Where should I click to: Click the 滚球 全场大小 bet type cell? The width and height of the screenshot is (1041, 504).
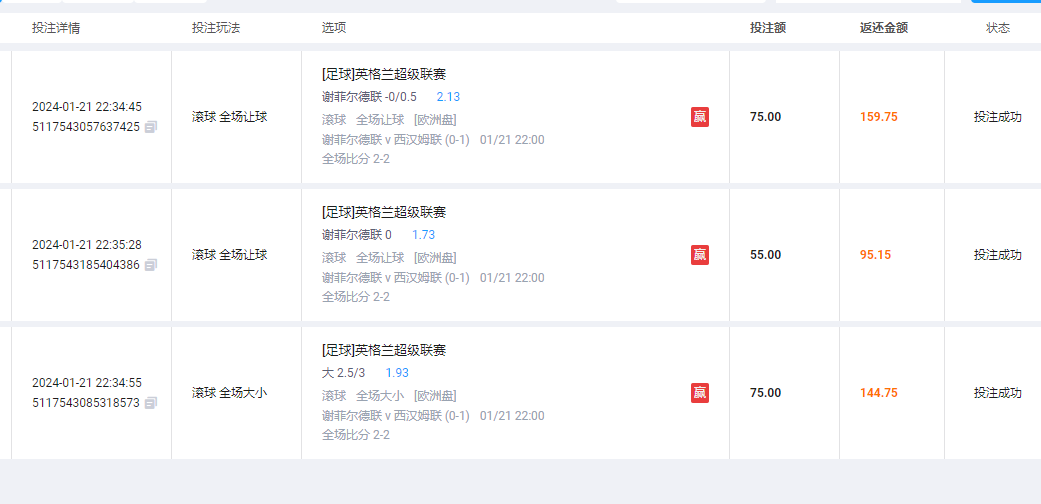coord(229,393)
